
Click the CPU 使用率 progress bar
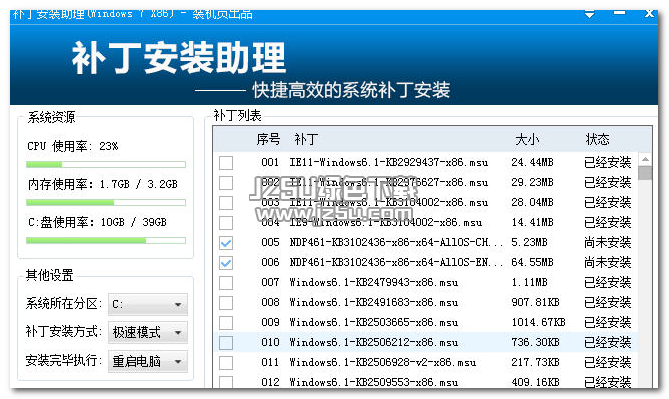pos(106,164)
